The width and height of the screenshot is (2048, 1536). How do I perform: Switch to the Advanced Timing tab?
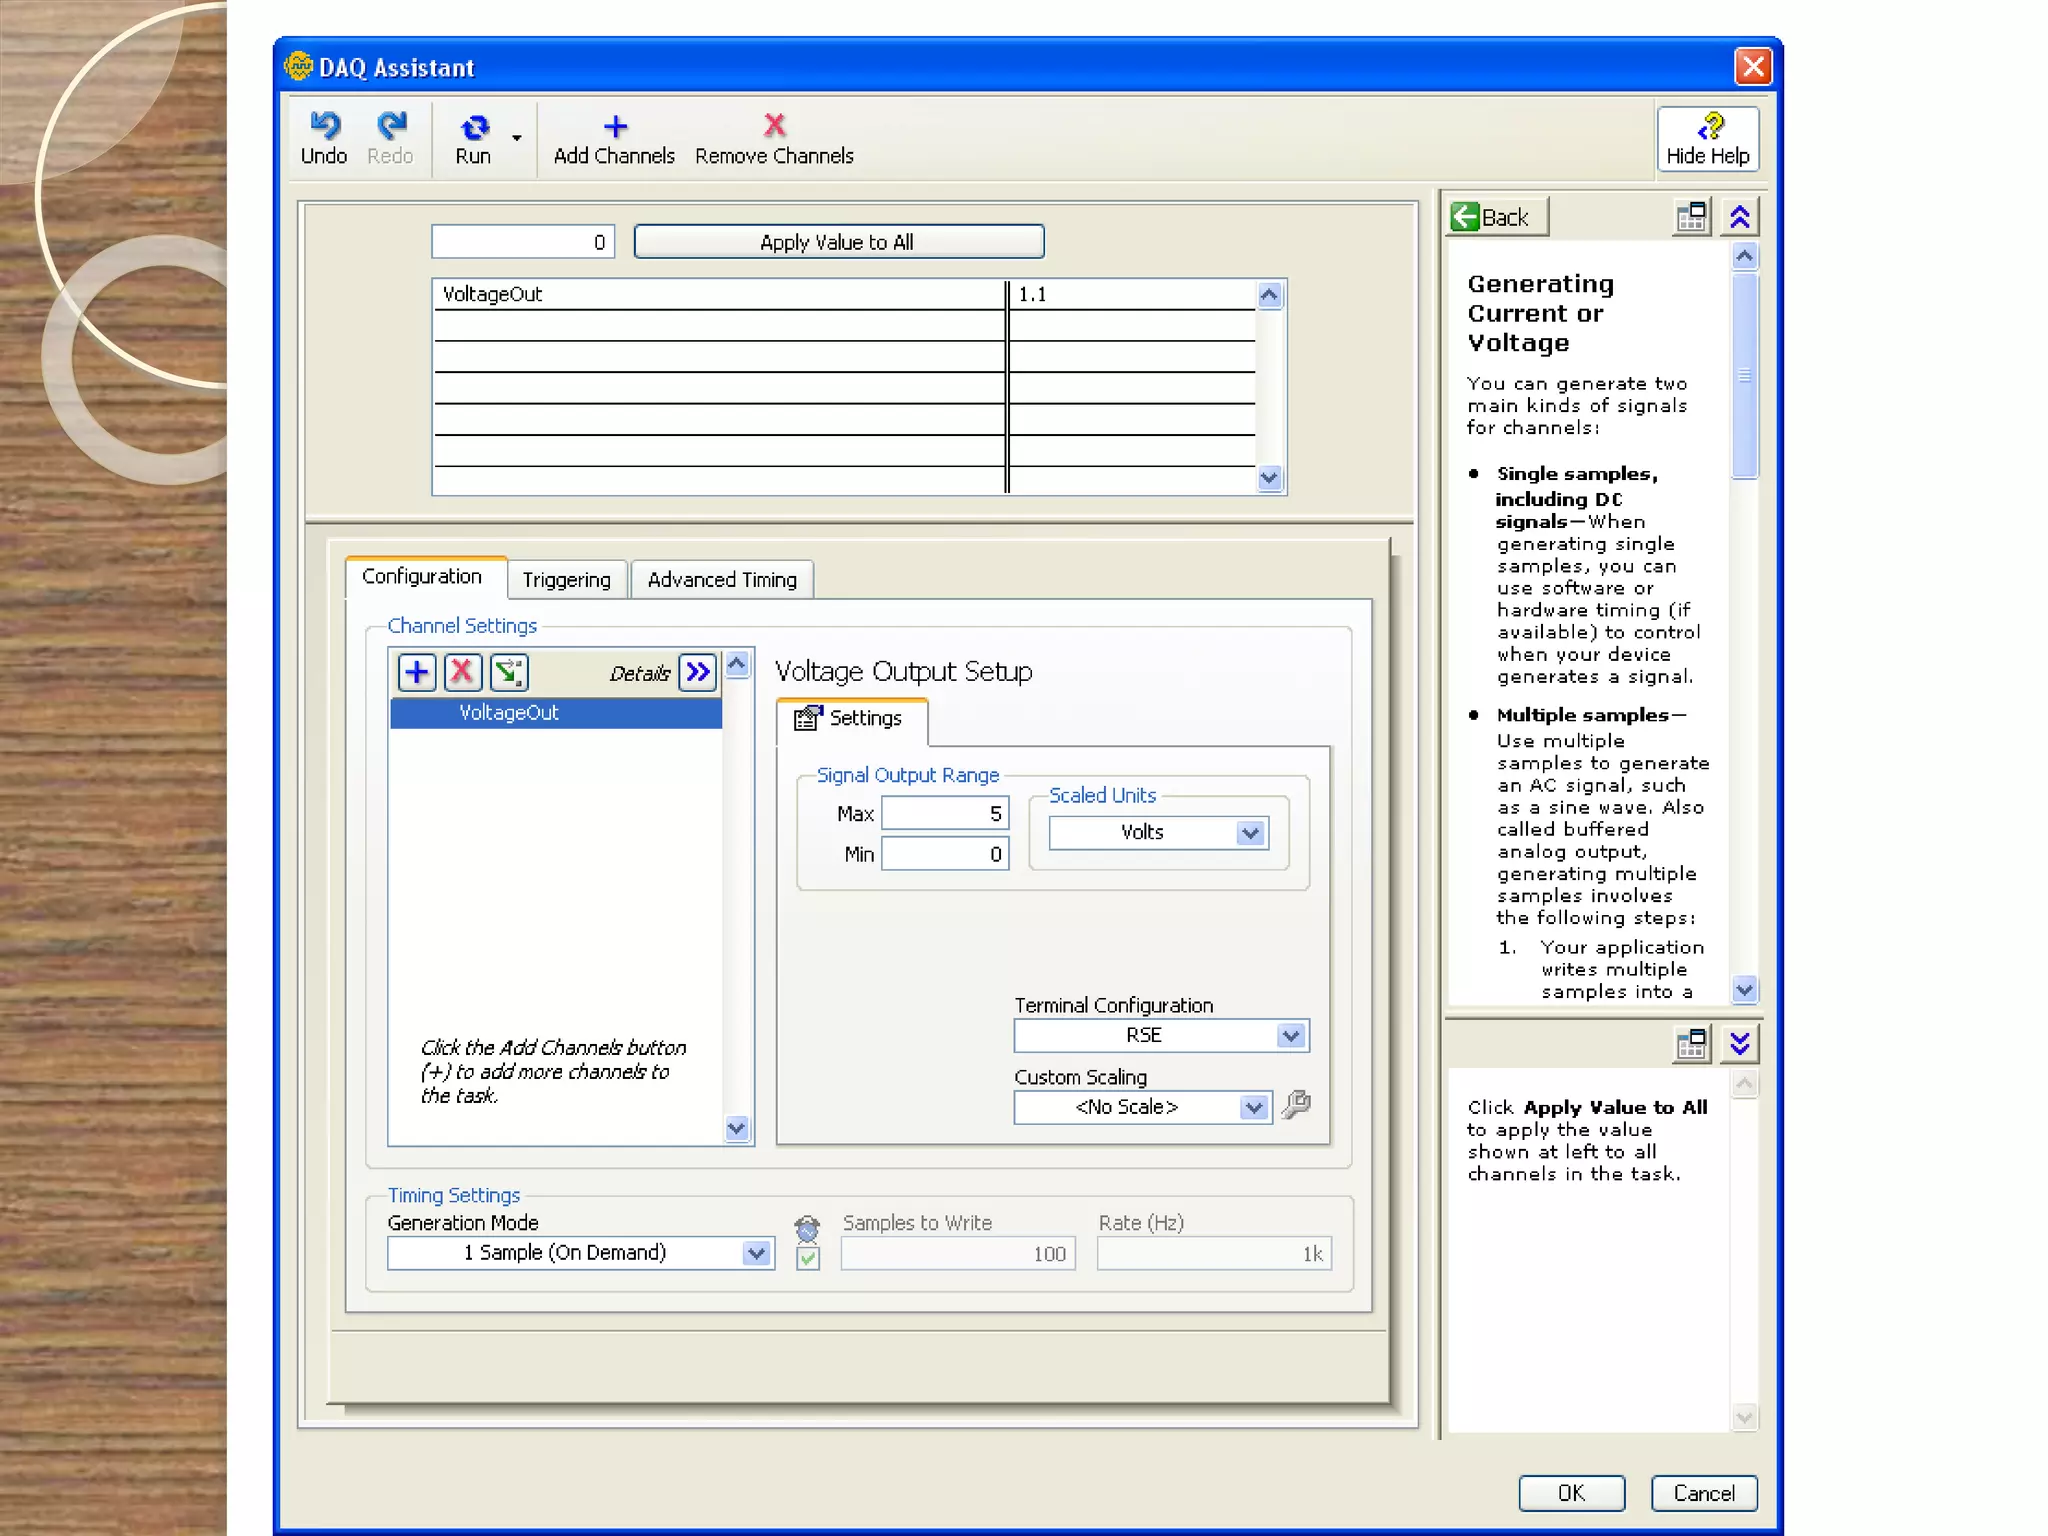pos(722,580)
